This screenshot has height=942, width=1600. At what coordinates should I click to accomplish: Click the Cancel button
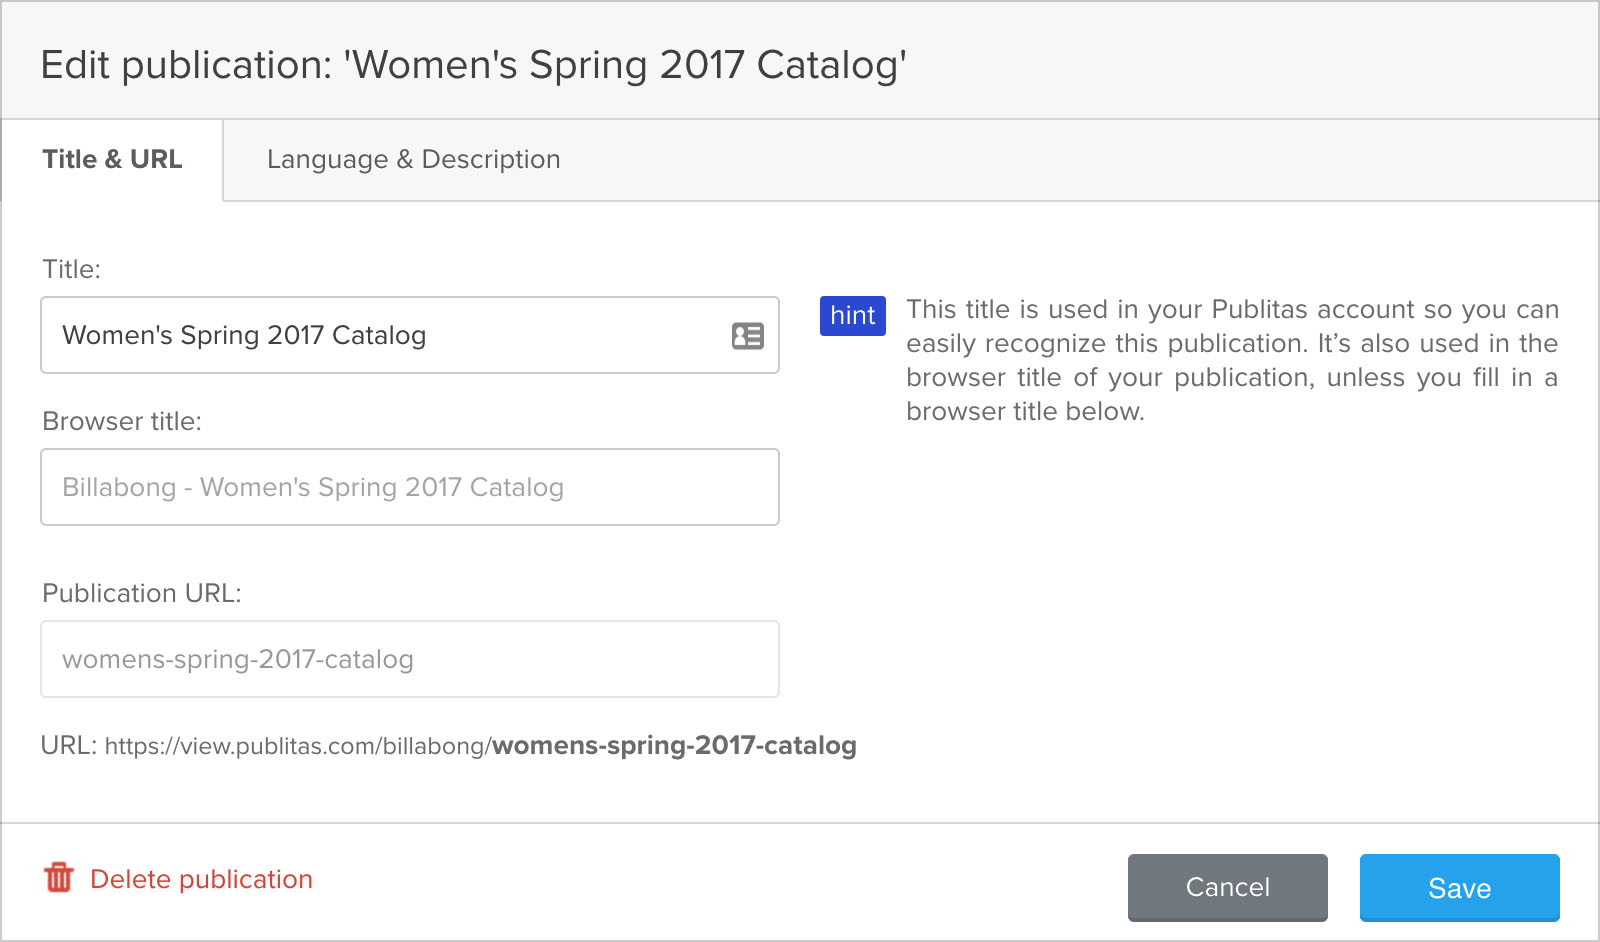(x=1227, y=888)
